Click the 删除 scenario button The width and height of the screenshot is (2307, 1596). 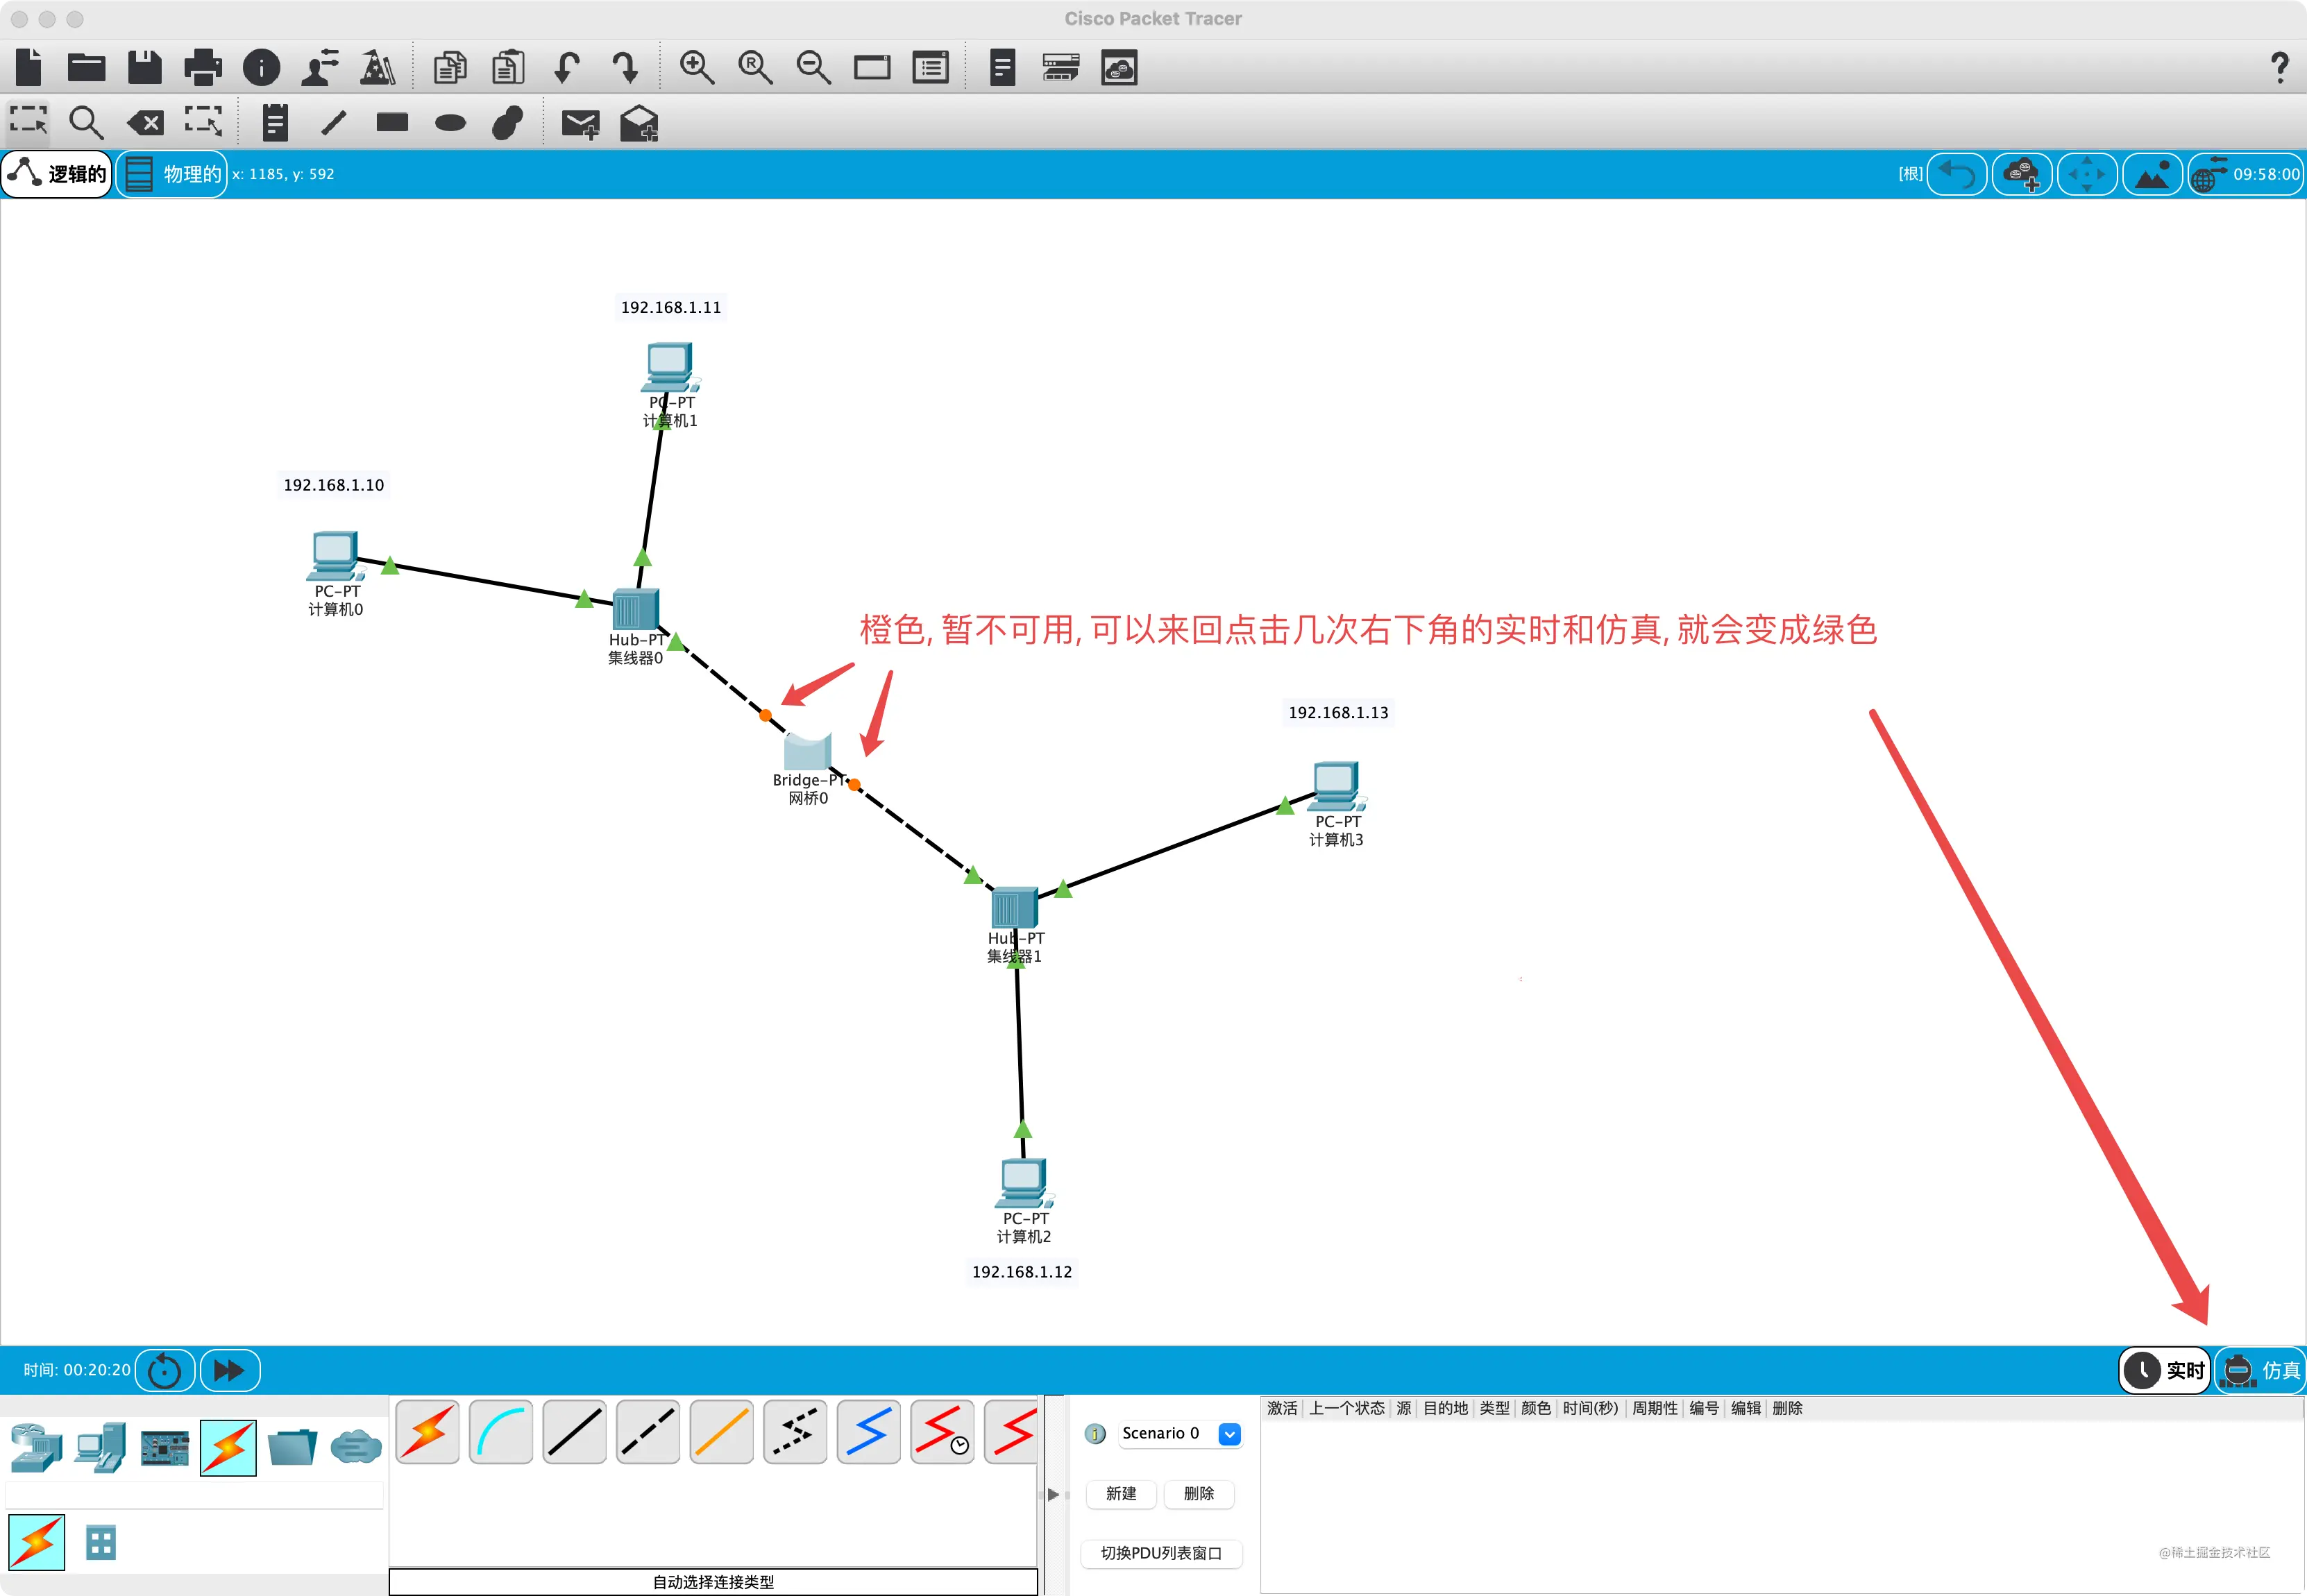1199,1494
